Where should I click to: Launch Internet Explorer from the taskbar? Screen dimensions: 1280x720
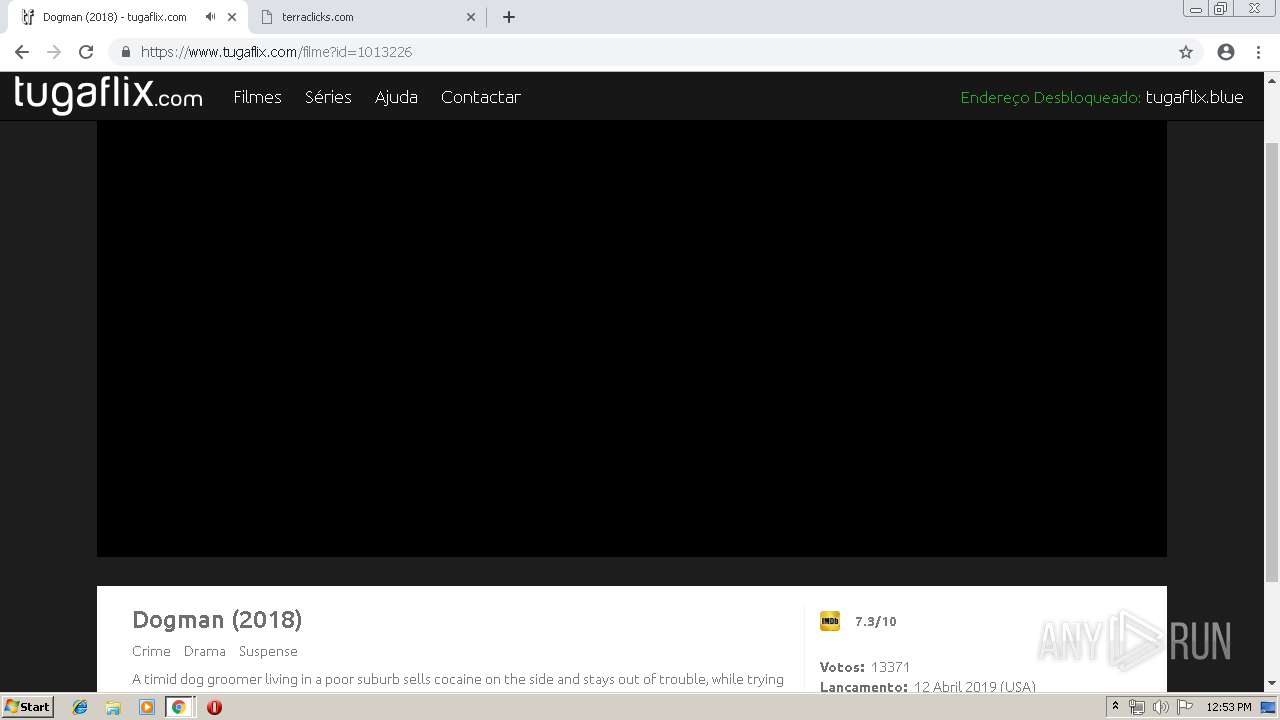click(80, 707)
